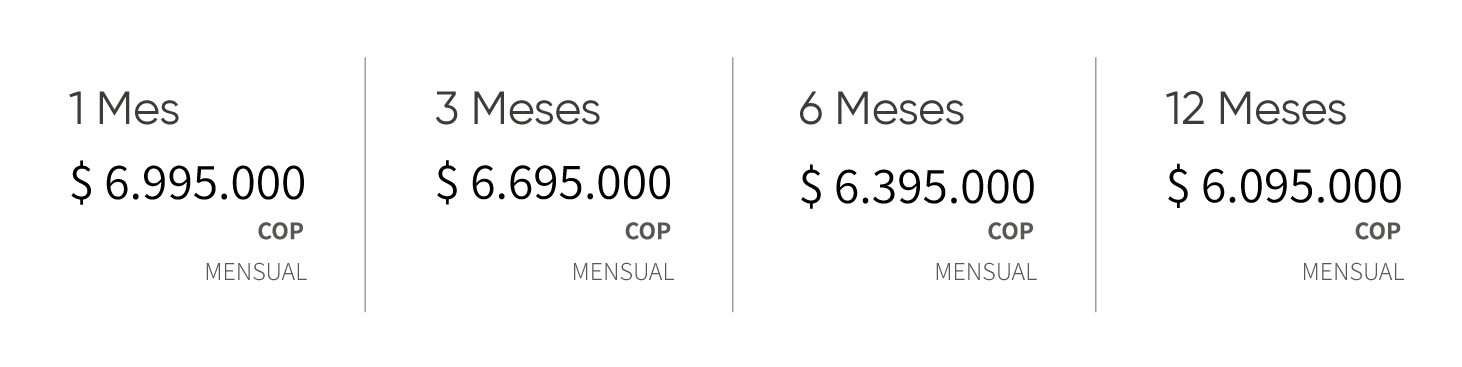
Task: Click COP label under 12 Meses price
Action: (1378, 232)
